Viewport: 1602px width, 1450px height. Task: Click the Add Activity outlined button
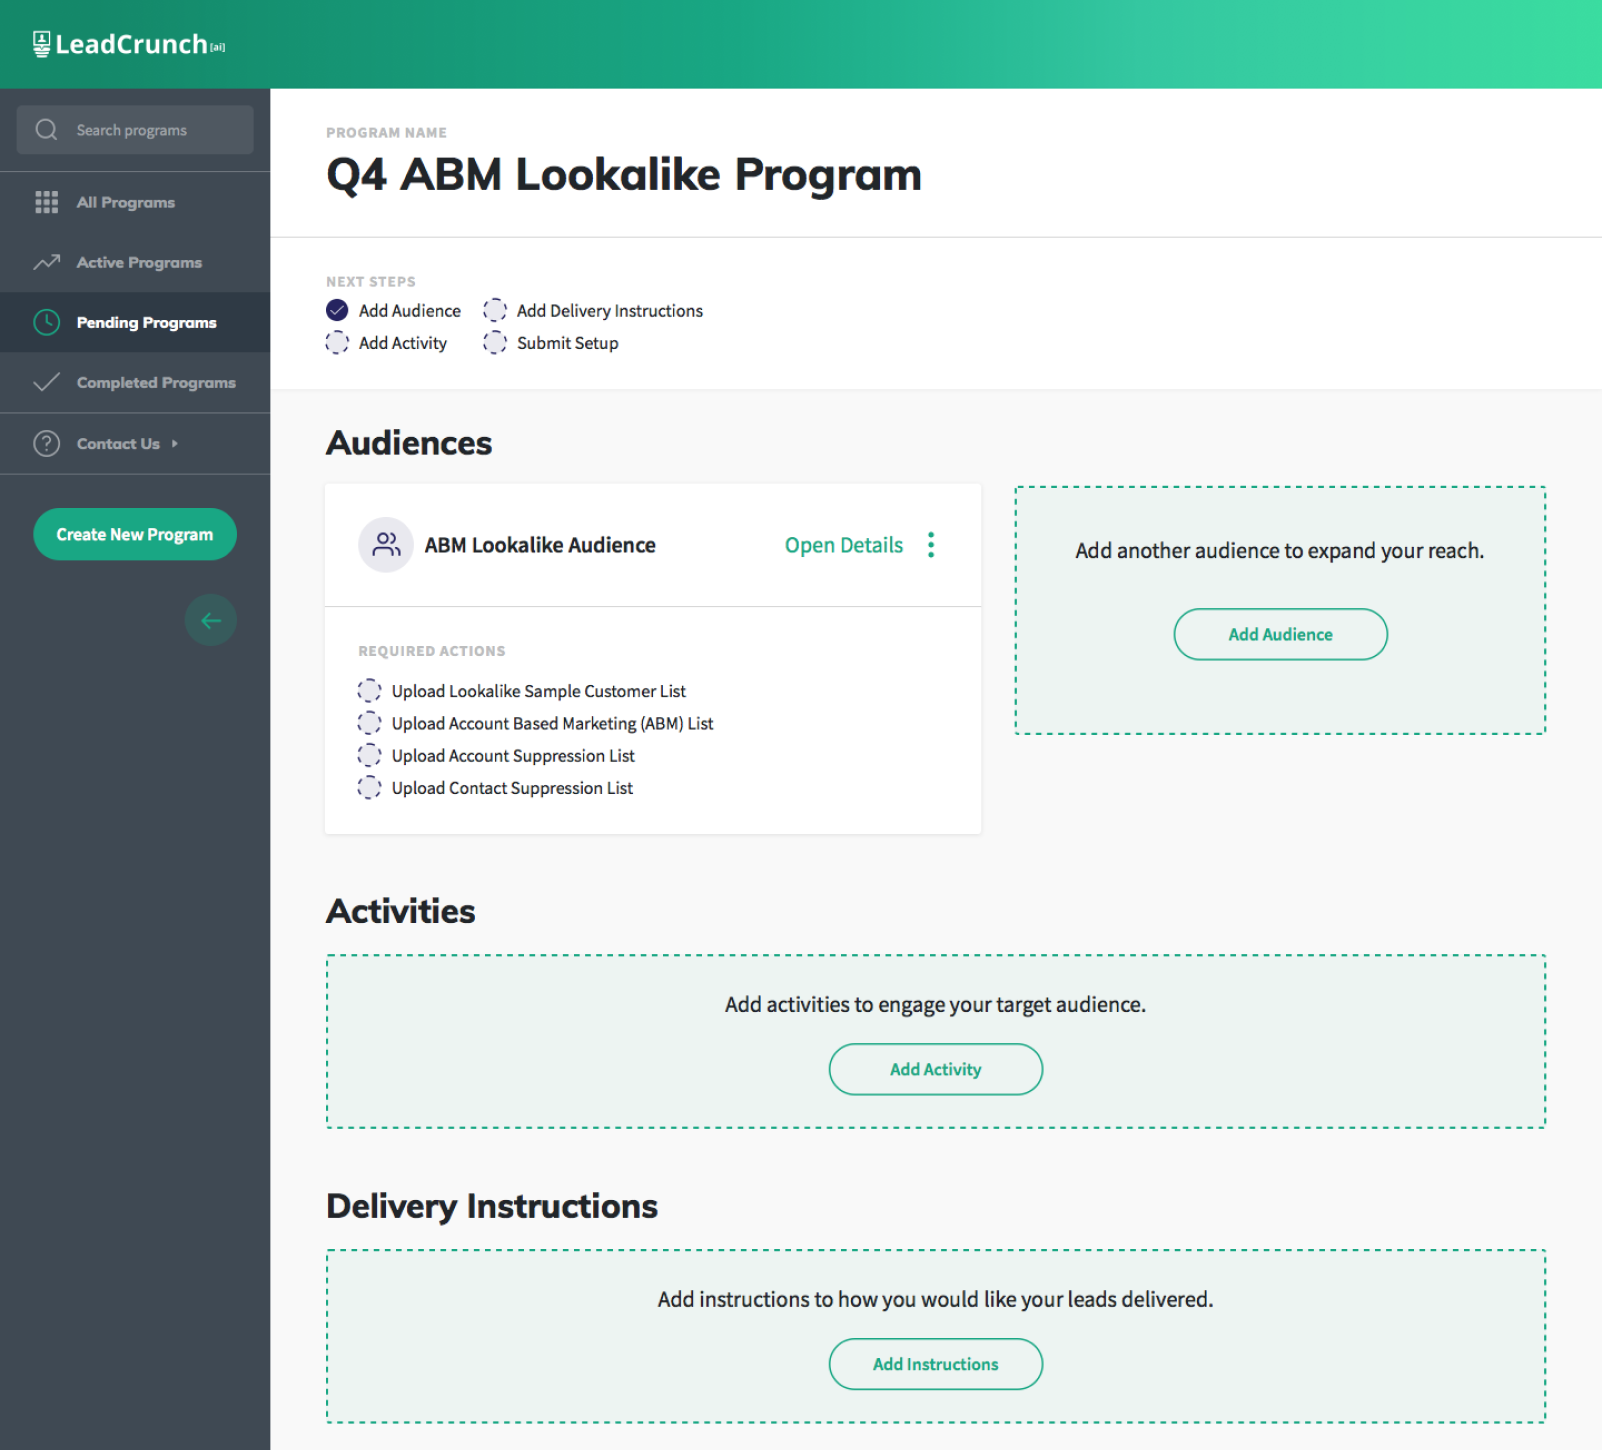936,1069
